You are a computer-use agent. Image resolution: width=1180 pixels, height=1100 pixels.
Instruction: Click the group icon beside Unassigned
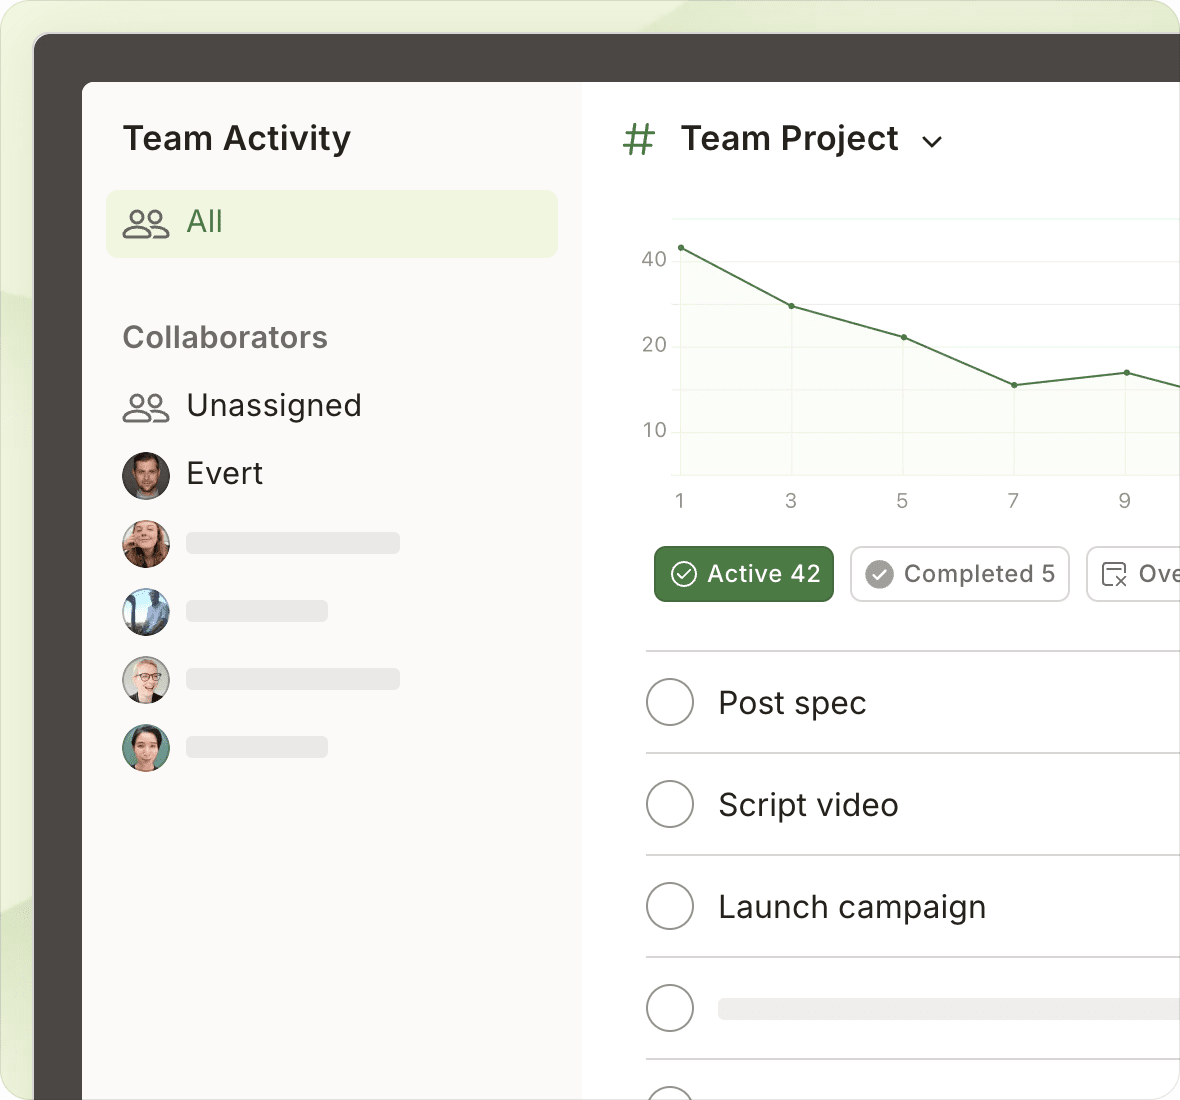[x=145, y=406]
